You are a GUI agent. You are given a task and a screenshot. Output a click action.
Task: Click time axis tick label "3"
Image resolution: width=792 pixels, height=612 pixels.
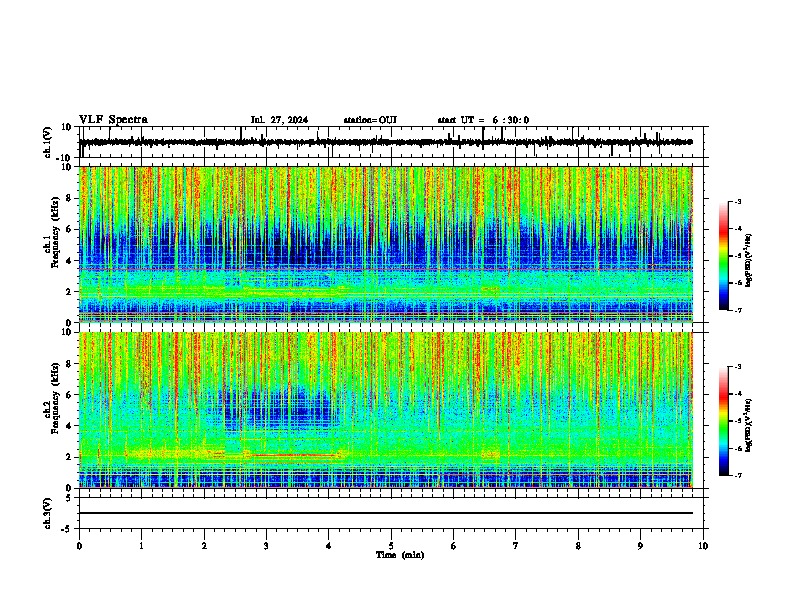266,546
